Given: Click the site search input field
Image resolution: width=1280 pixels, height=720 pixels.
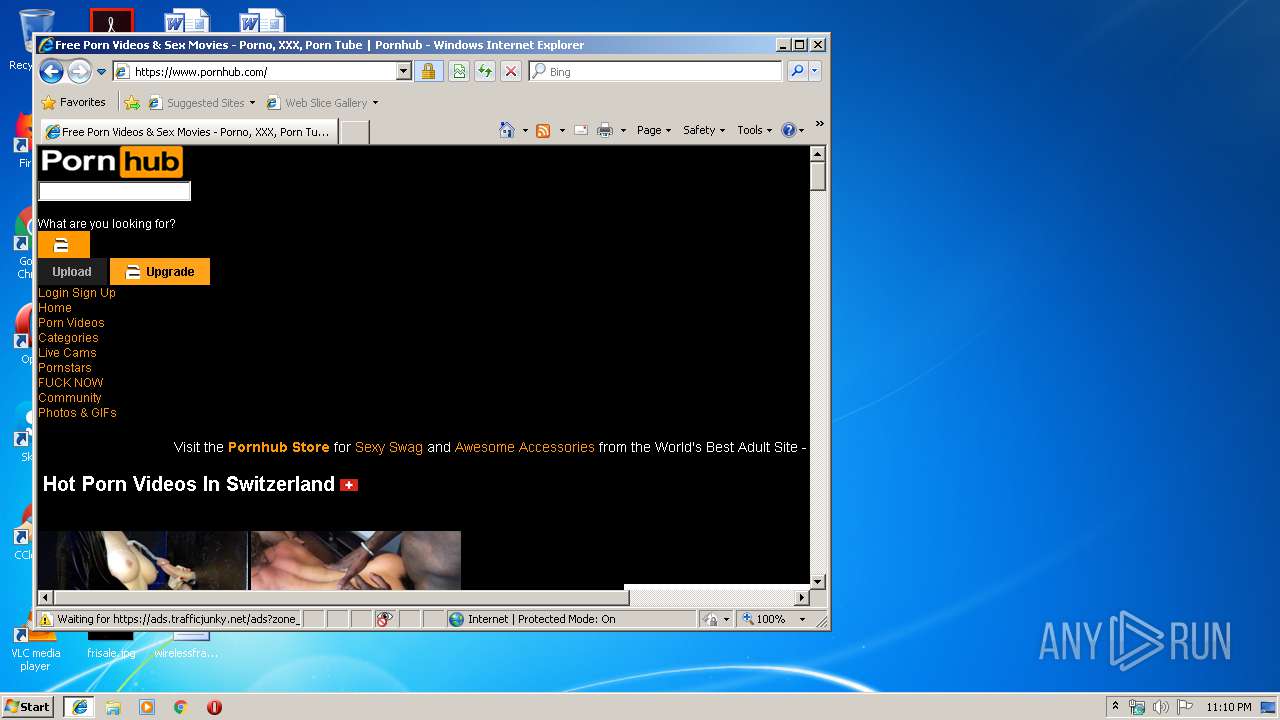Looking at the screenshot, I should click(x=114, y=191).
